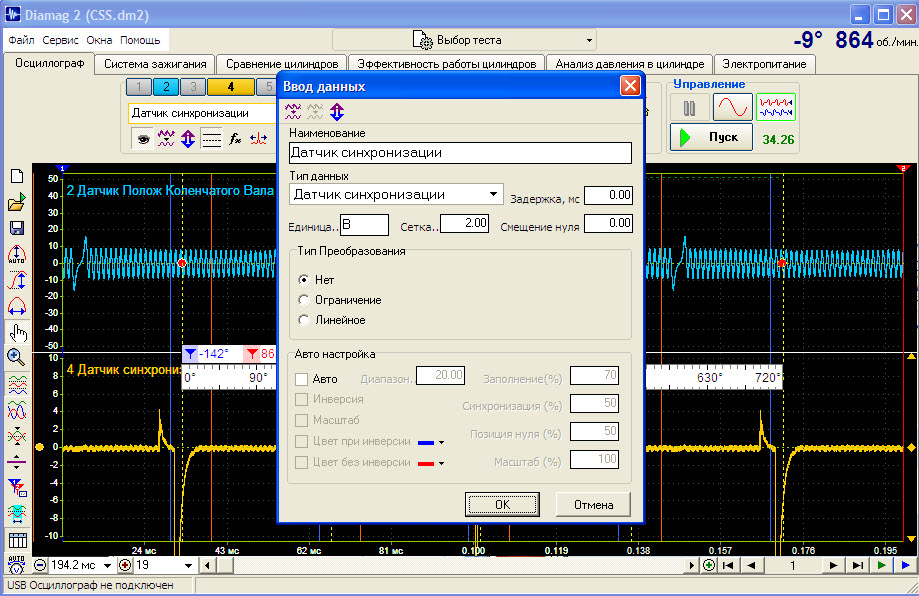Click the blue up-down arrows icon in dialog
Viewport: 919px width, 596px height.
click(337, 111)
